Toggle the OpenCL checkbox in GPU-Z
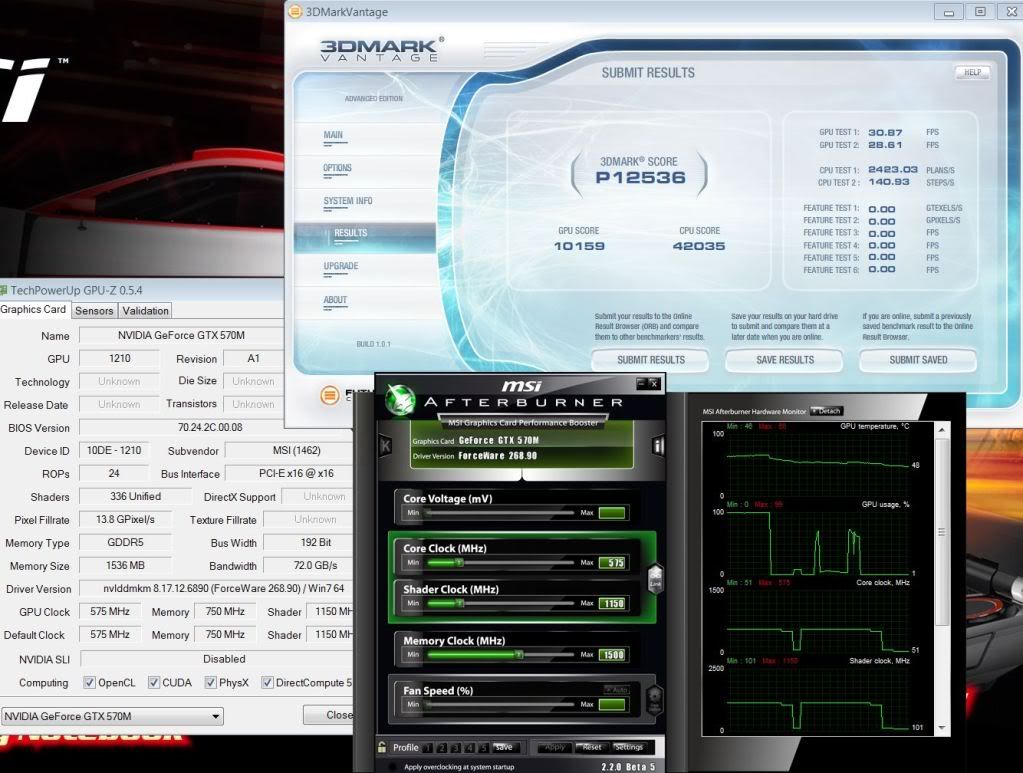The height and width of the screenshot is (773, 1023). point(89,683)
